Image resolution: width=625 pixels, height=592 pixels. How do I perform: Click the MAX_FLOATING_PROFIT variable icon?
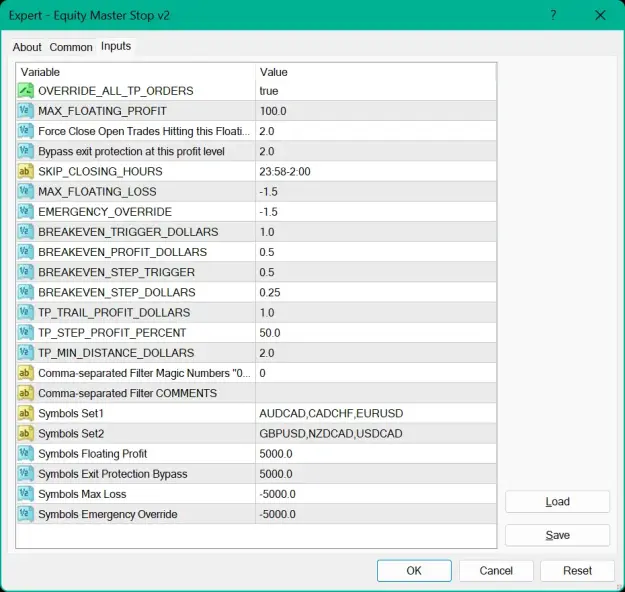click(26, 111)
